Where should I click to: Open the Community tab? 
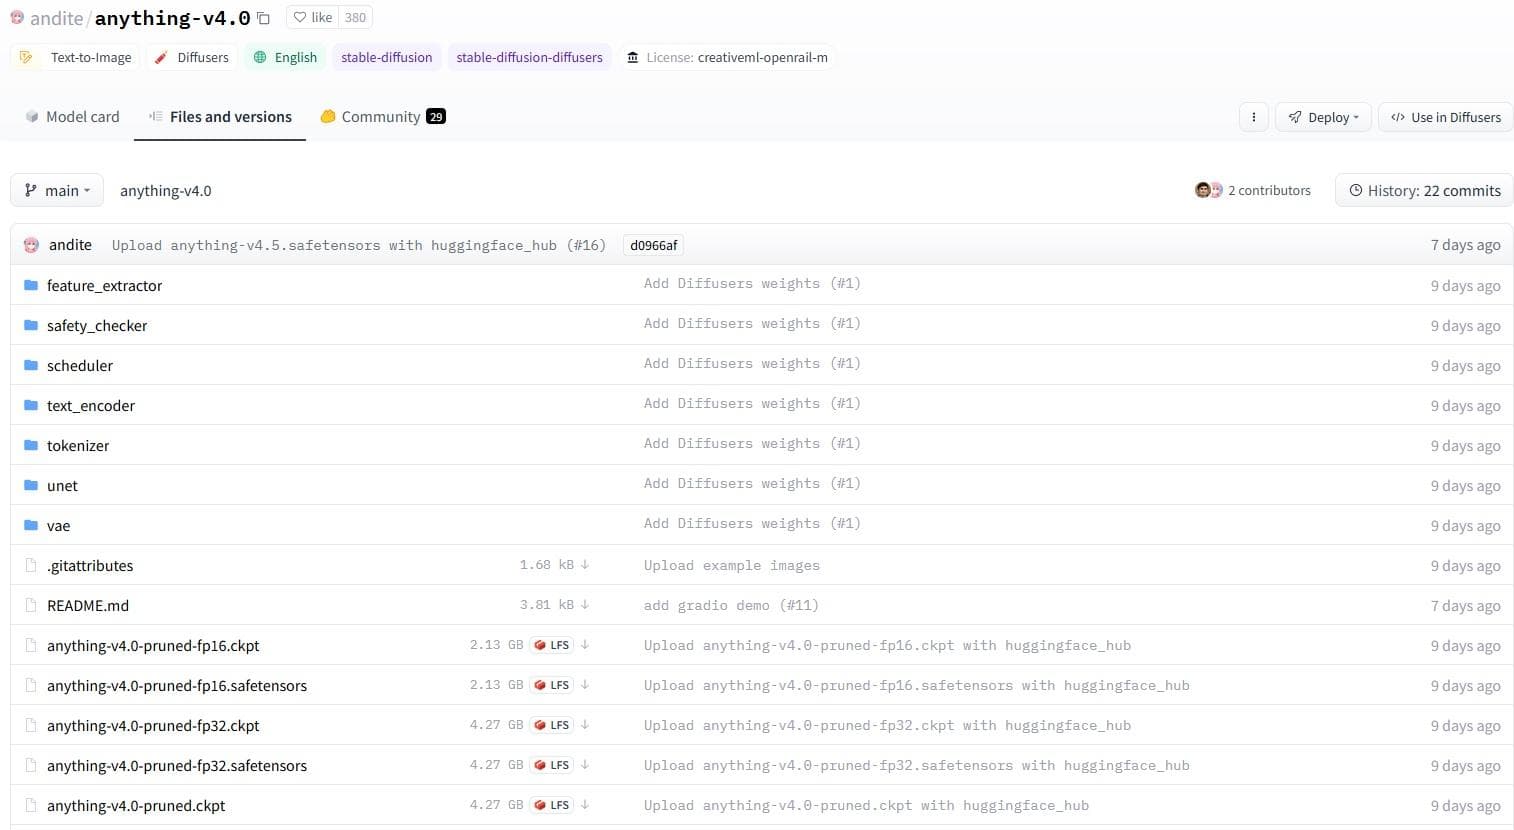click(x=382, y=117)
